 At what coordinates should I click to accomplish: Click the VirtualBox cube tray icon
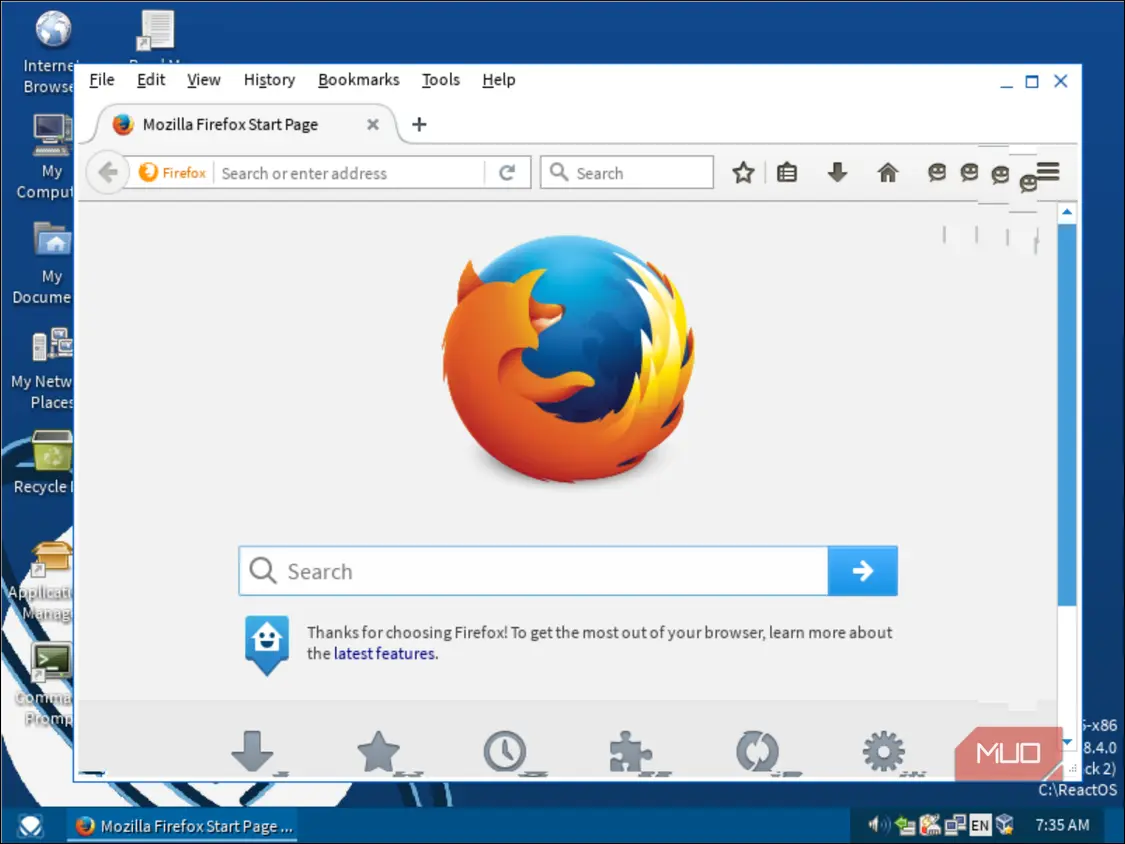[1004, 825]
